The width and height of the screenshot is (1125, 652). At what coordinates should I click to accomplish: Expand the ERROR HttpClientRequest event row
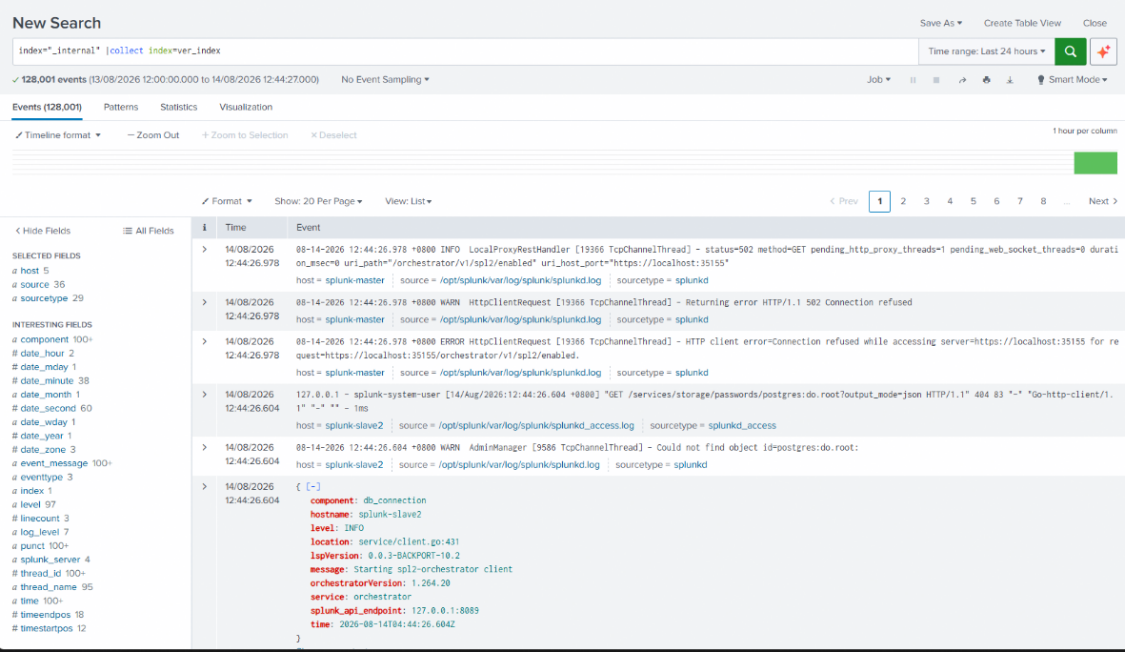(x=204, y=341)
